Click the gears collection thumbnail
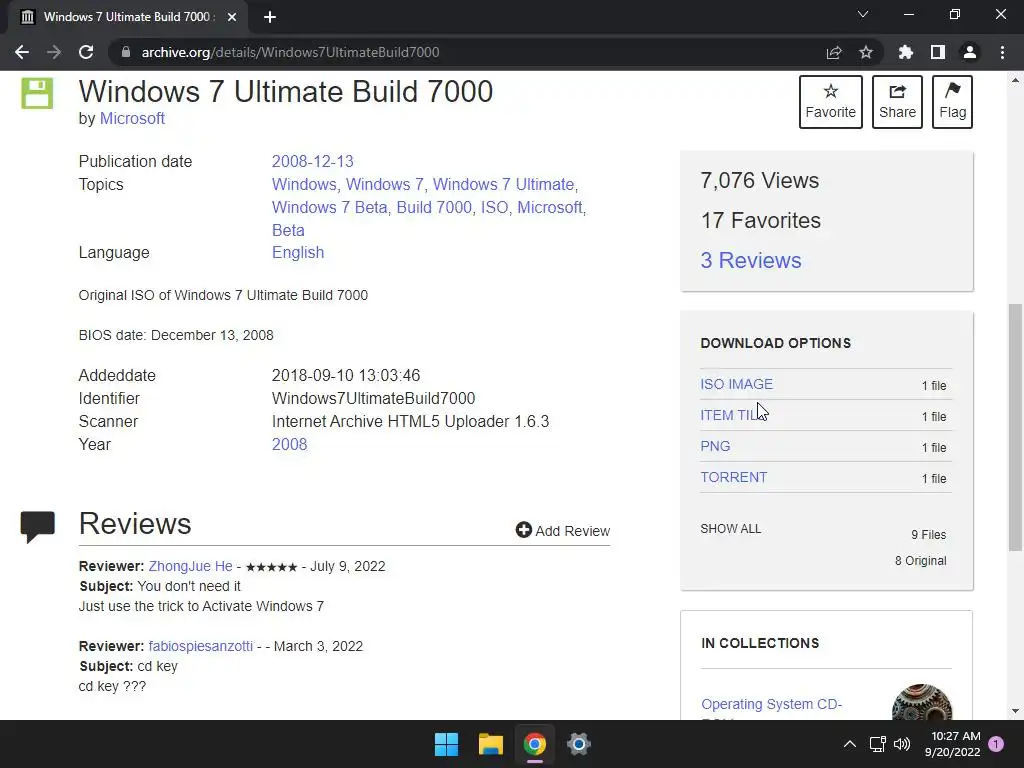Image resolution: width=1024 pixels, height=768 pixels. [921, 702]
